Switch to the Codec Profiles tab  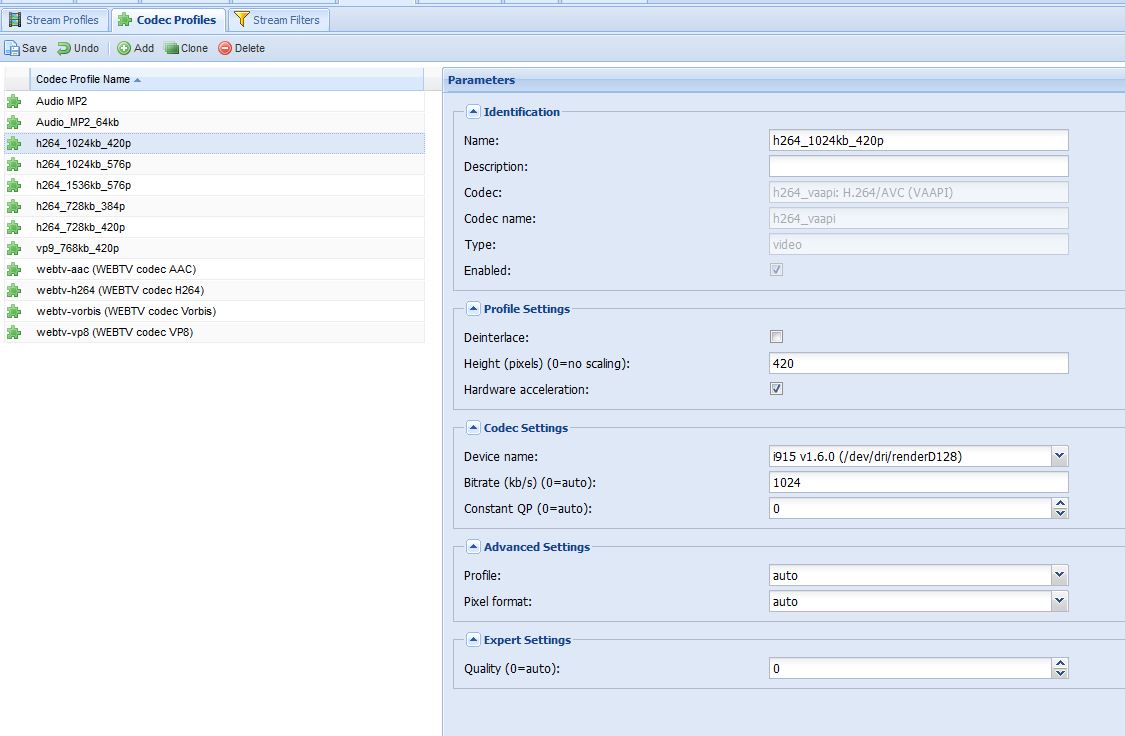pos(168,20)
